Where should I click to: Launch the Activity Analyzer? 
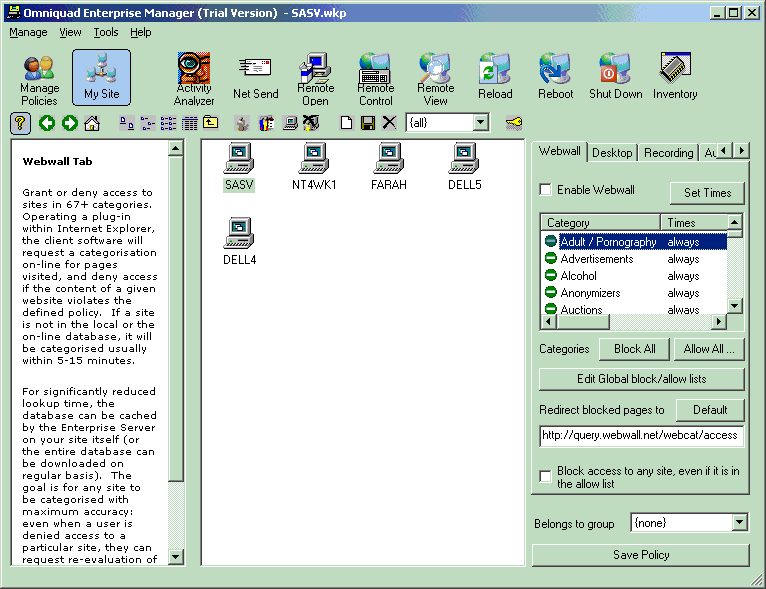[x=194, y=79]
